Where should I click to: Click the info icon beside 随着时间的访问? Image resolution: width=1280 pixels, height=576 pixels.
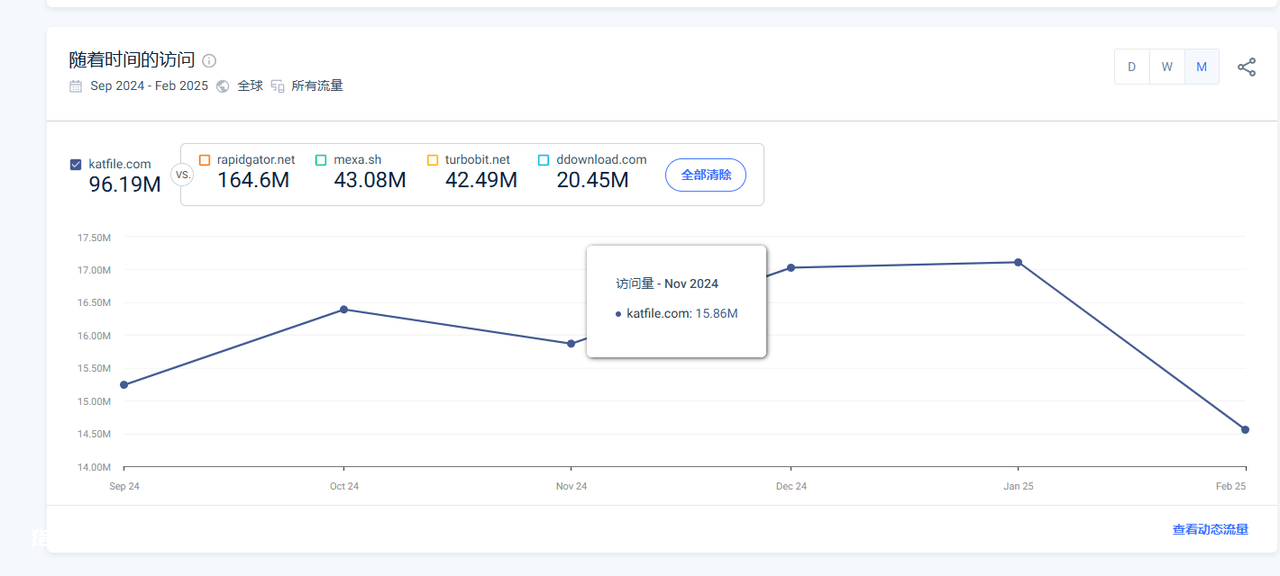click(x=209, y=61)
